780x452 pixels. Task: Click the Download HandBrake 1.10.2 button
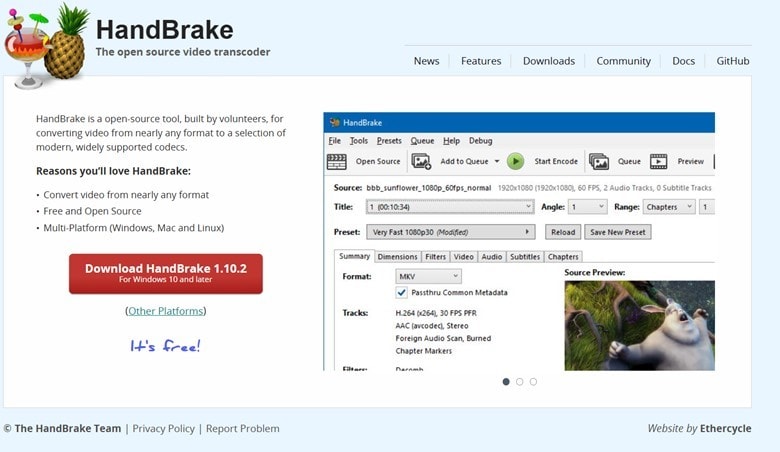click(x=166, y=273)
